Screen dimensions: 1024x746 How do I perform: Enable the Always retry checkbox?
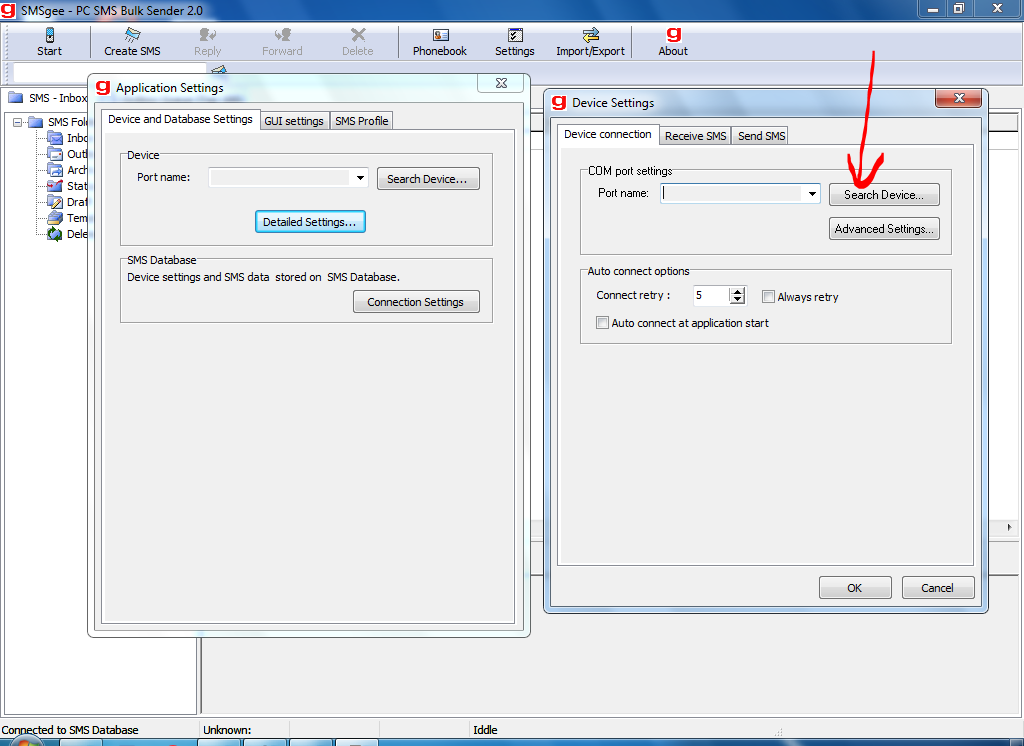pos(769,297)
